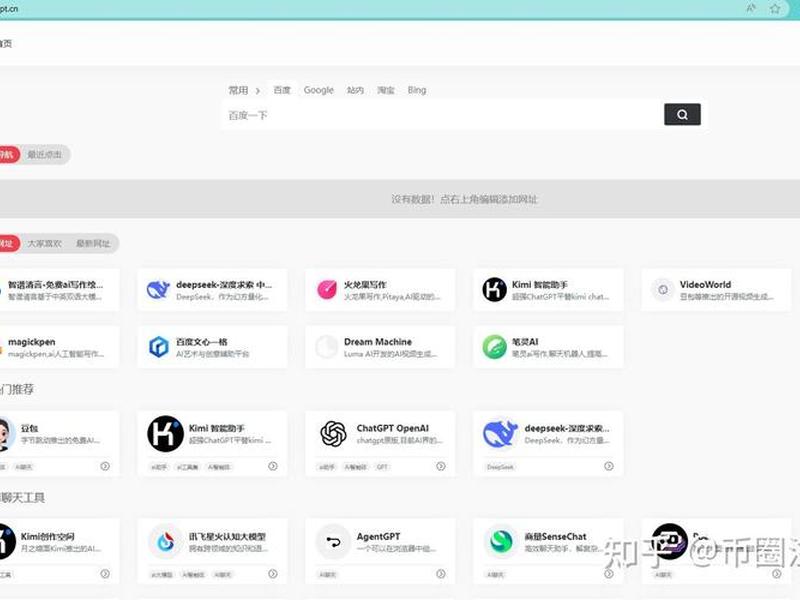Image resolution: width=800 pixels, height=600 pixels.
Task: Open the 大家喜欢 tab
Action: (44, 243)
